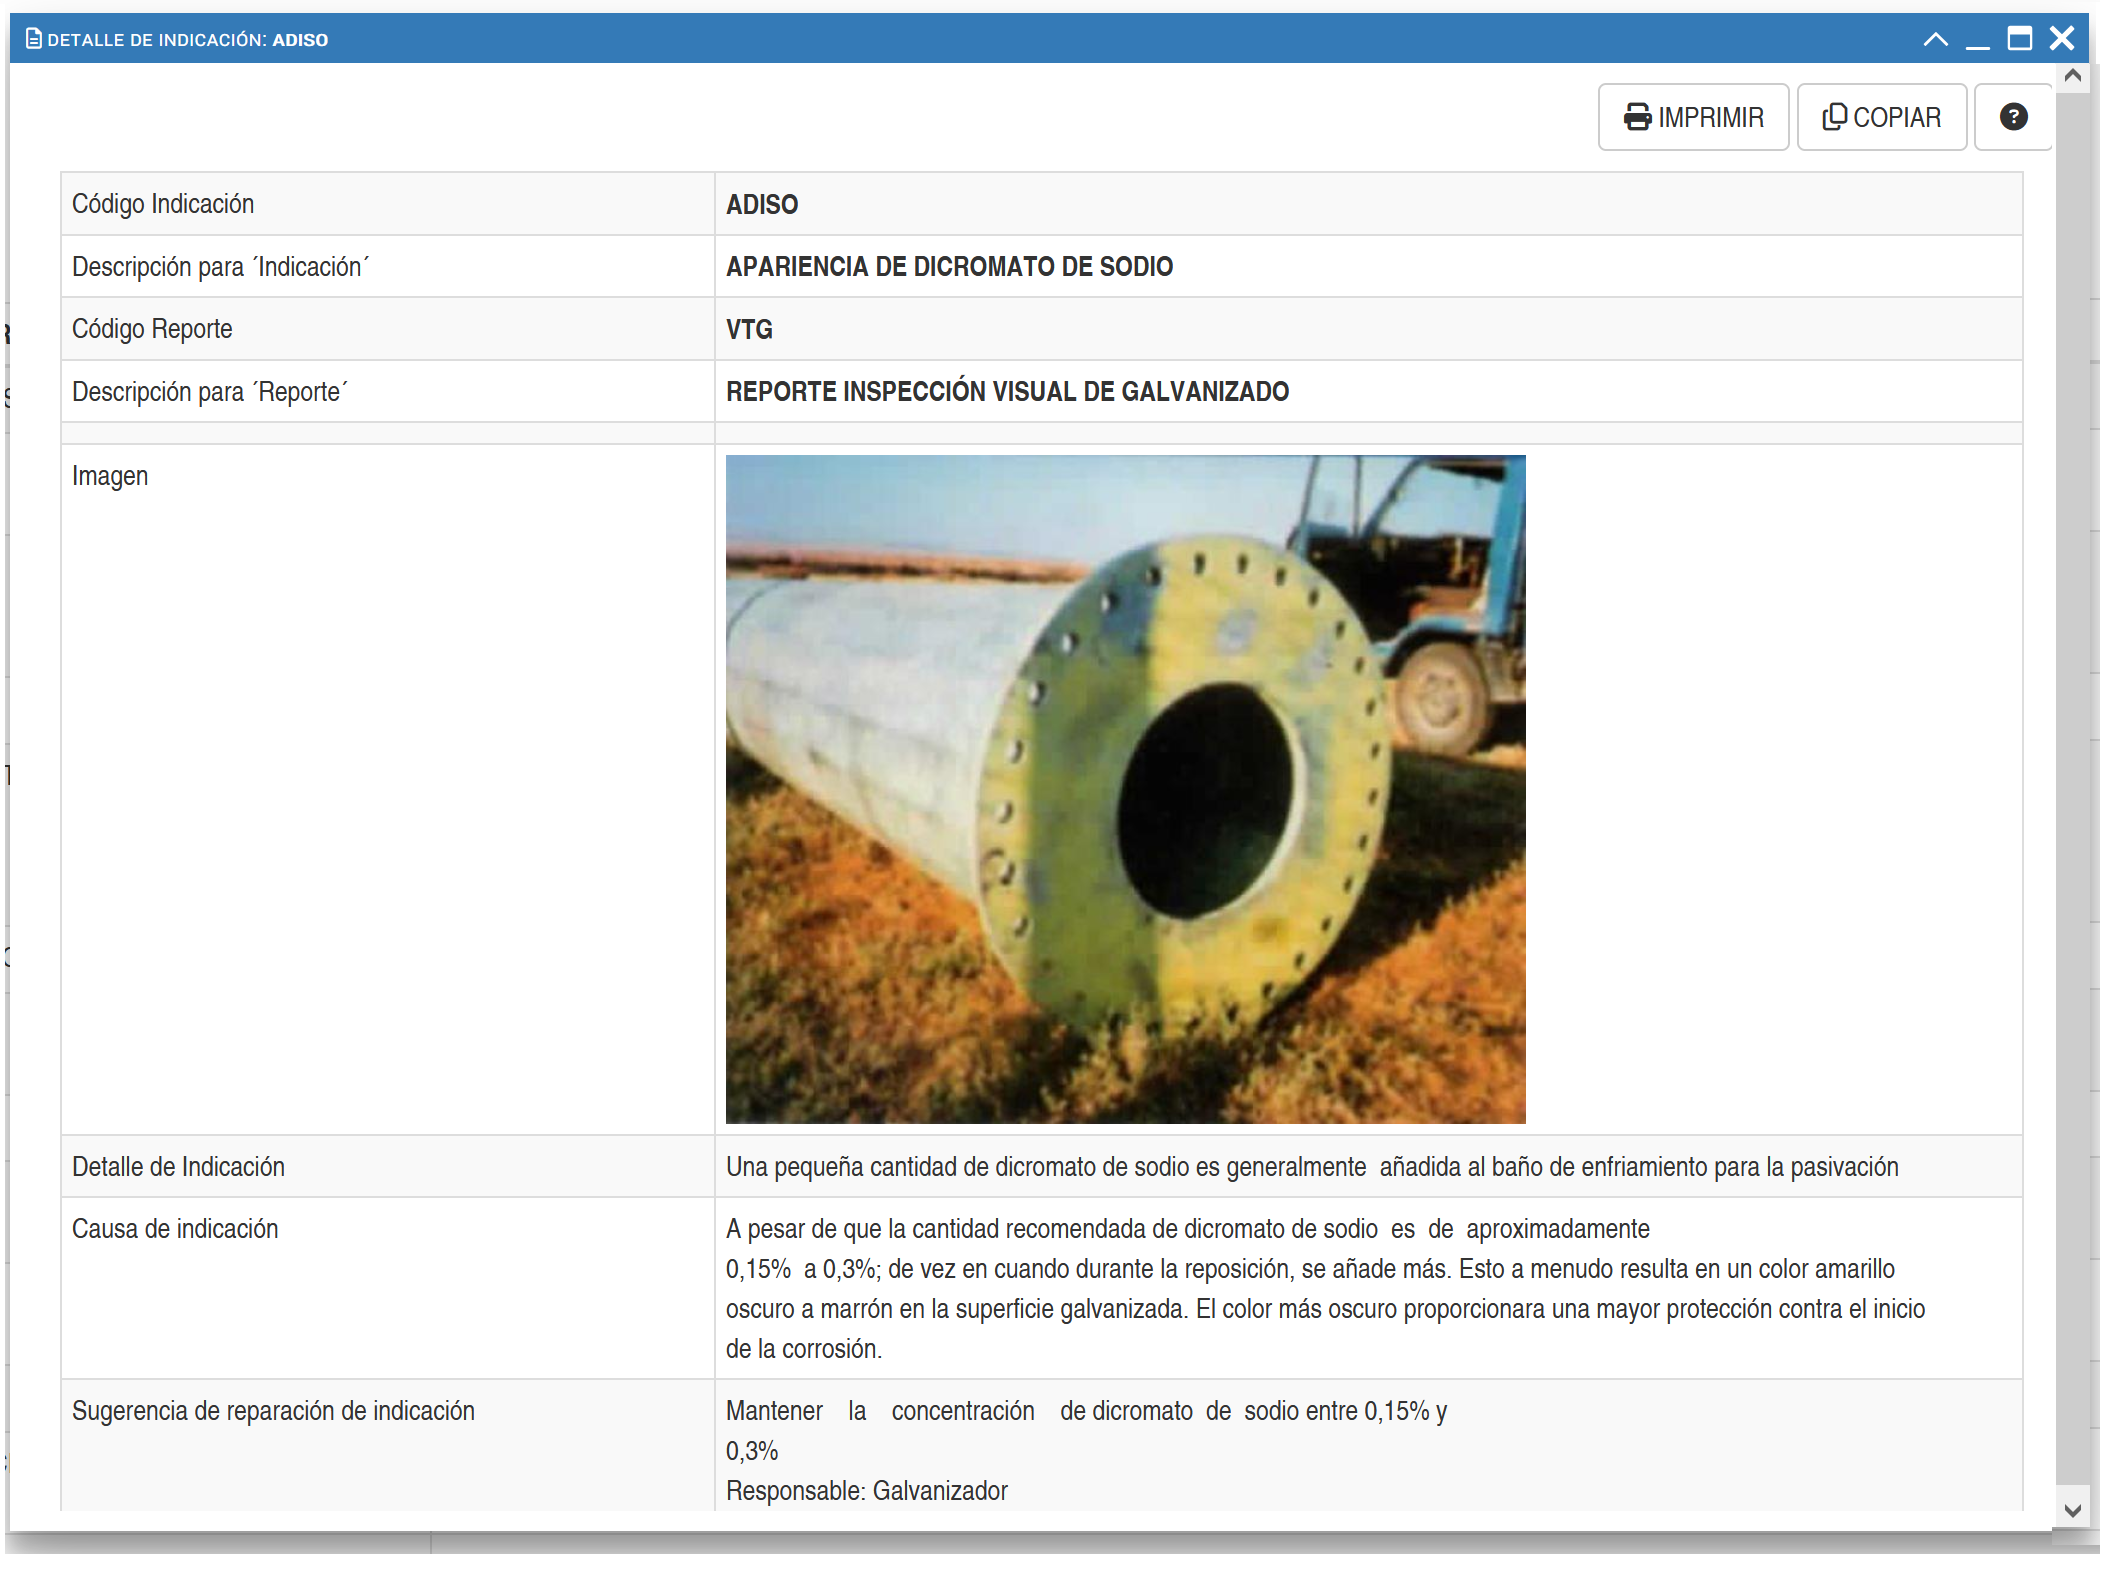Image resolution: width=2109 pixels, height=1573 pixels.
Task: Click the document icon in title bar
Action: pos(34,39)
